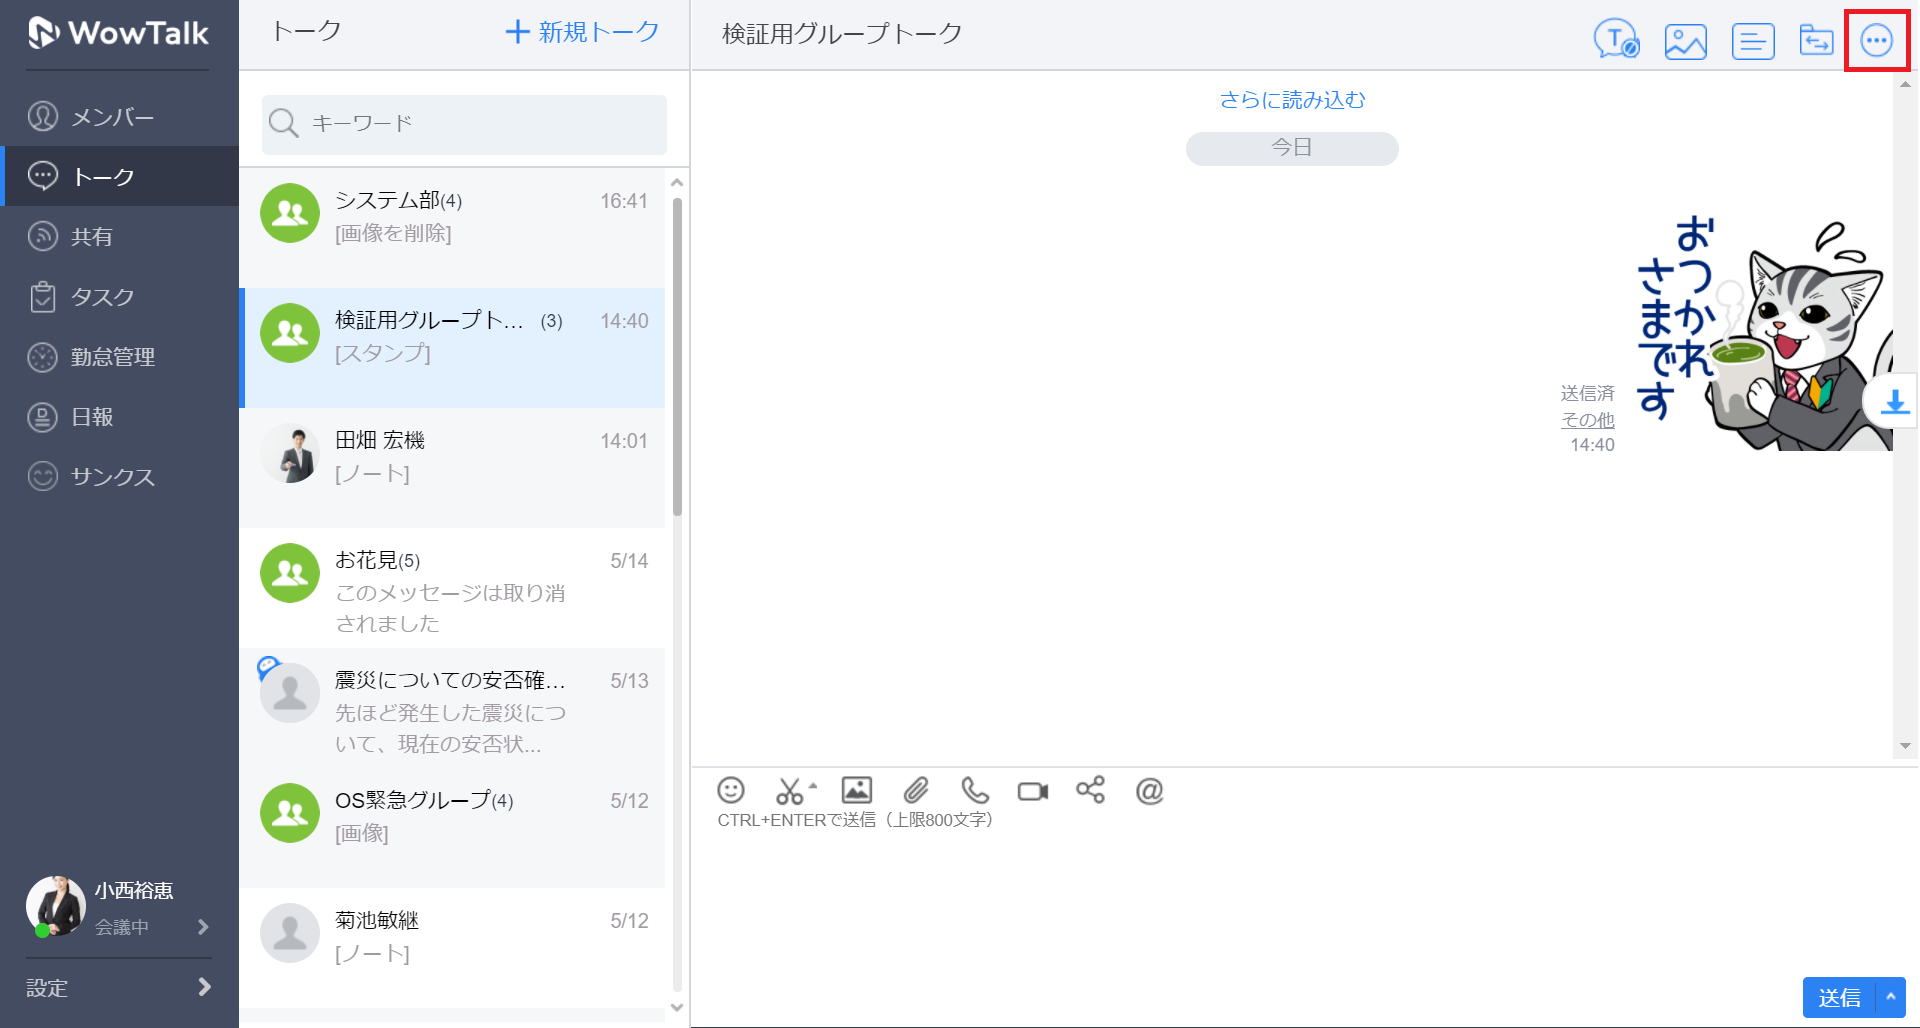Open the タスク sidebar section
The width and height of the screenshot is (1920, 1028).
click(x=120, y=297)
